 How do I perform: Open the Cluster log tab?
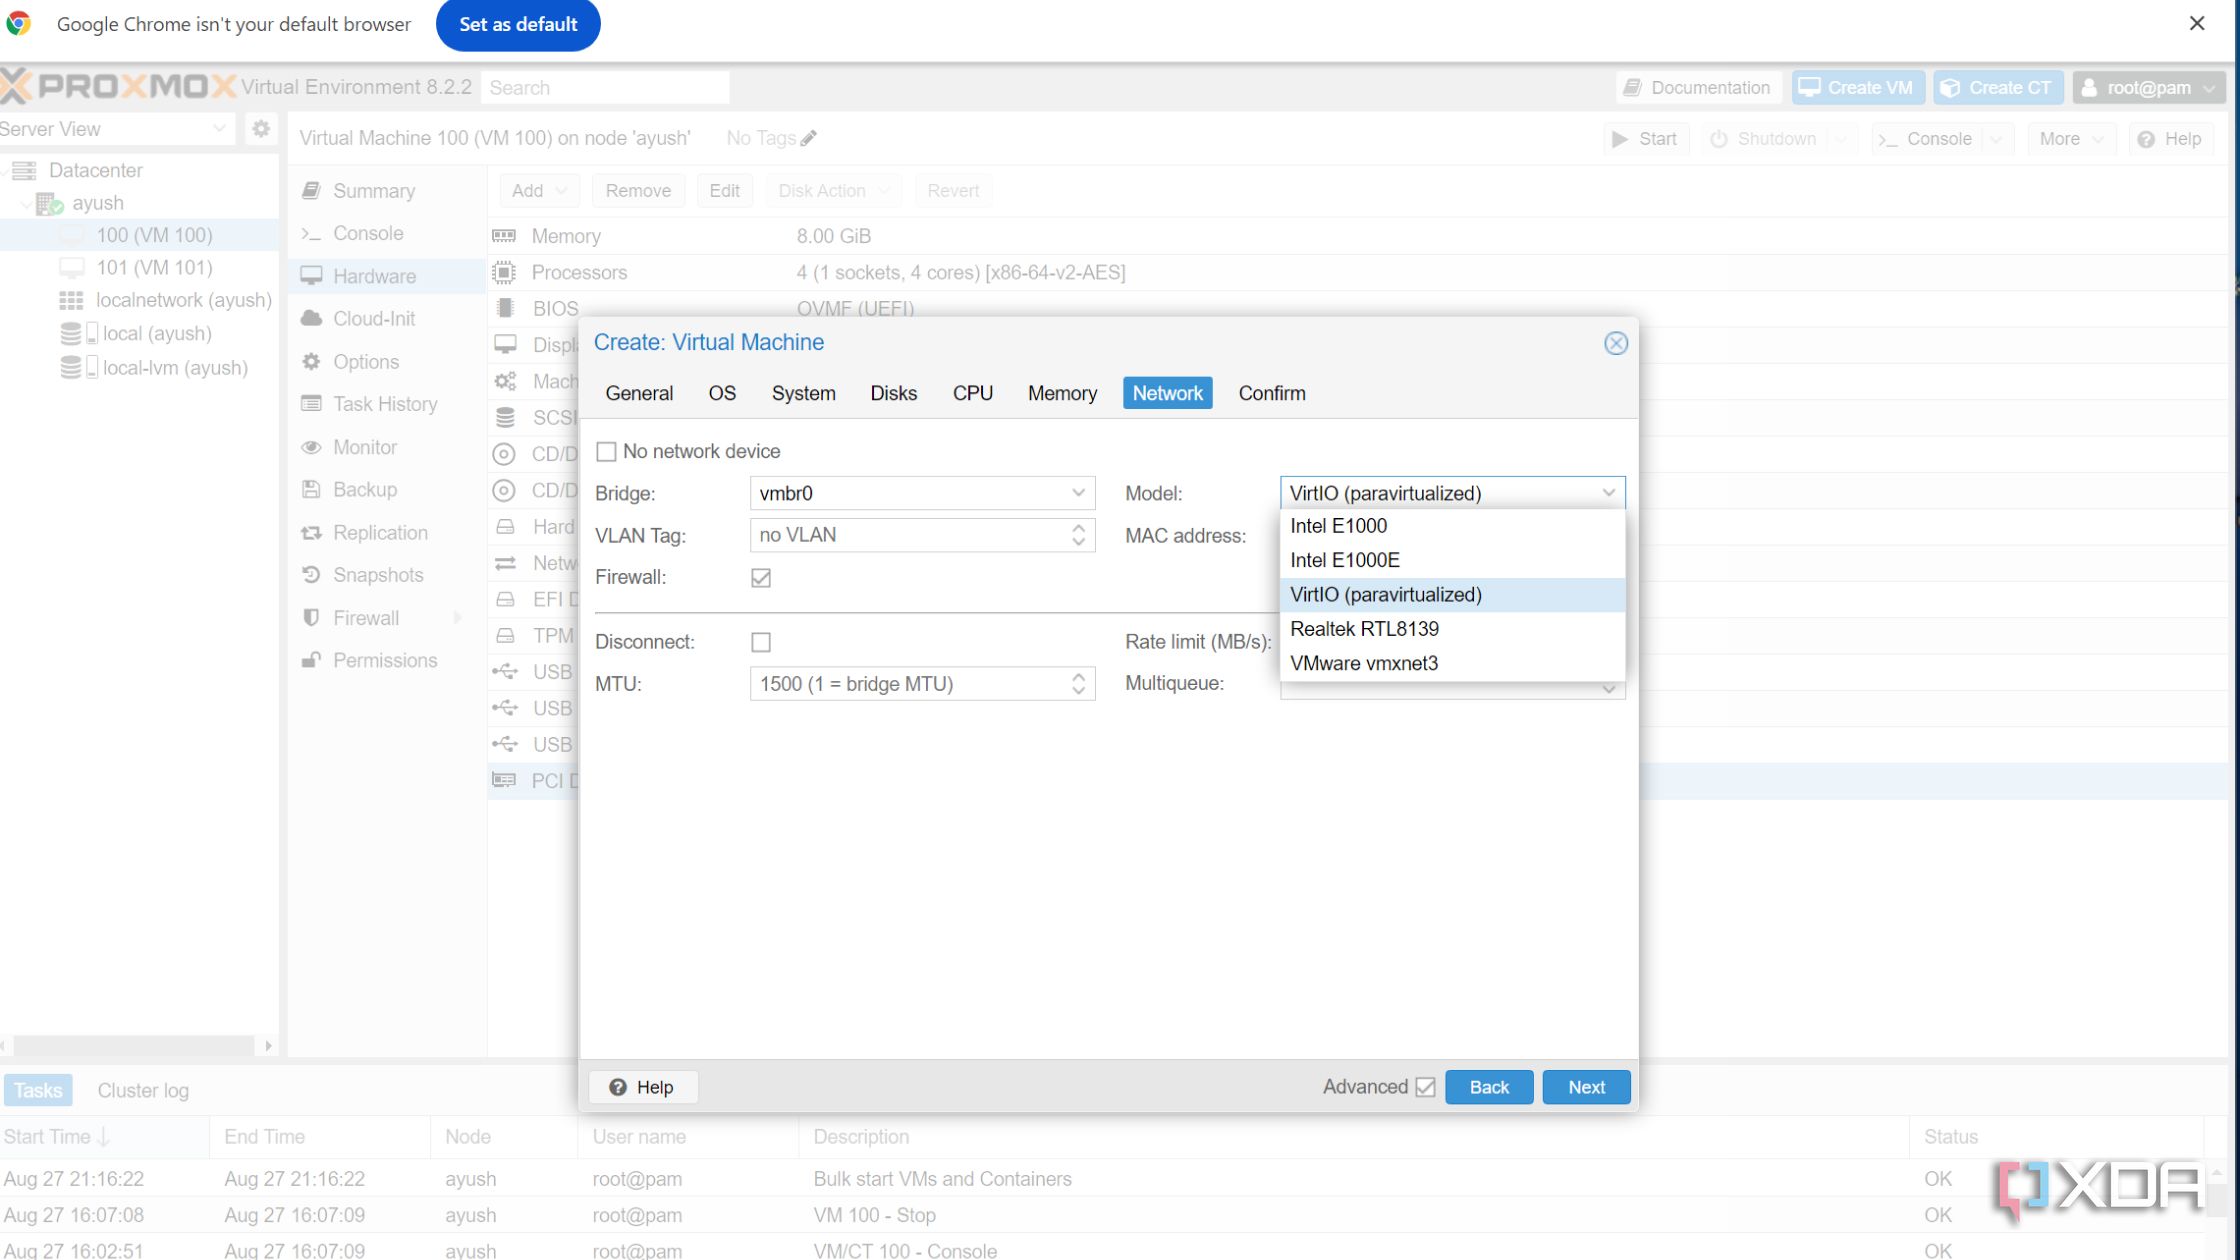pyautogui.click(x=143, y=1090)
